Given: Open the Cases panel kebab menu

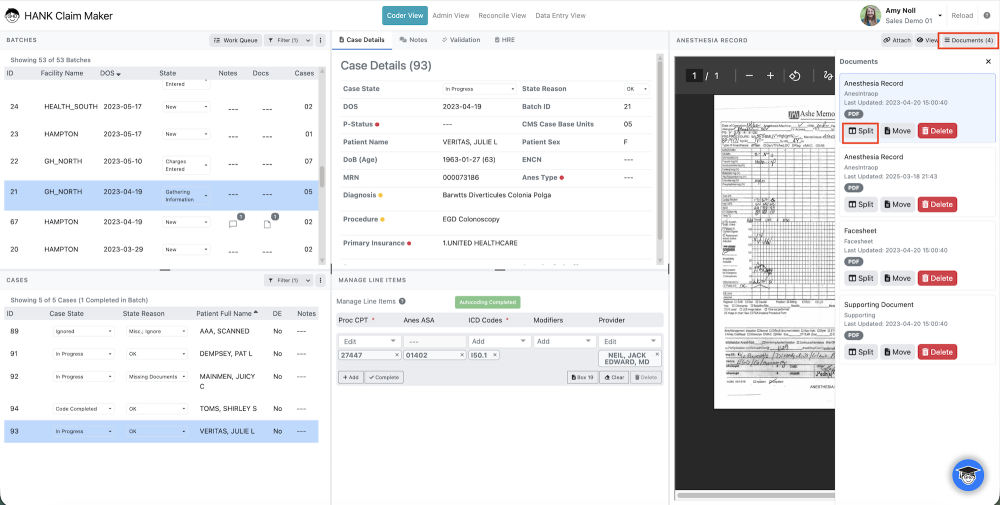Looking at the screenshot, I should pyautogui.click(x=321, y=280).
